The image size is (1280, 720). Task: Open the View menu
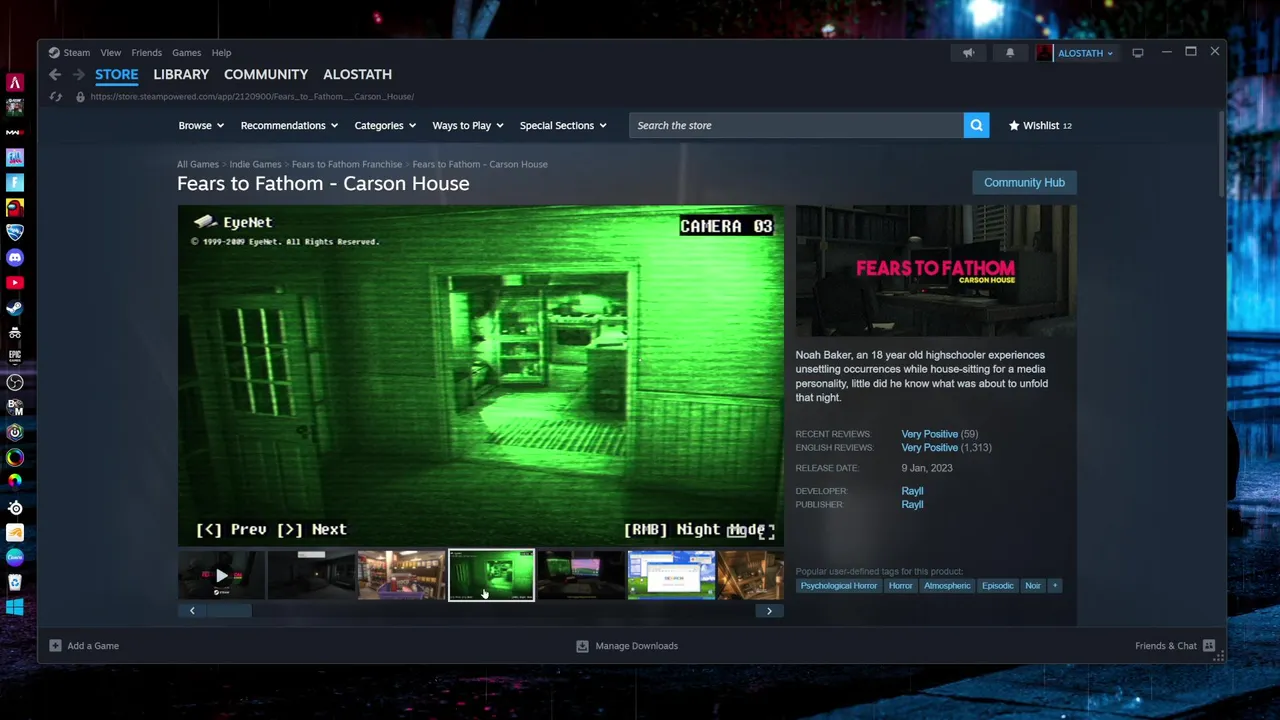coord(110,53)
